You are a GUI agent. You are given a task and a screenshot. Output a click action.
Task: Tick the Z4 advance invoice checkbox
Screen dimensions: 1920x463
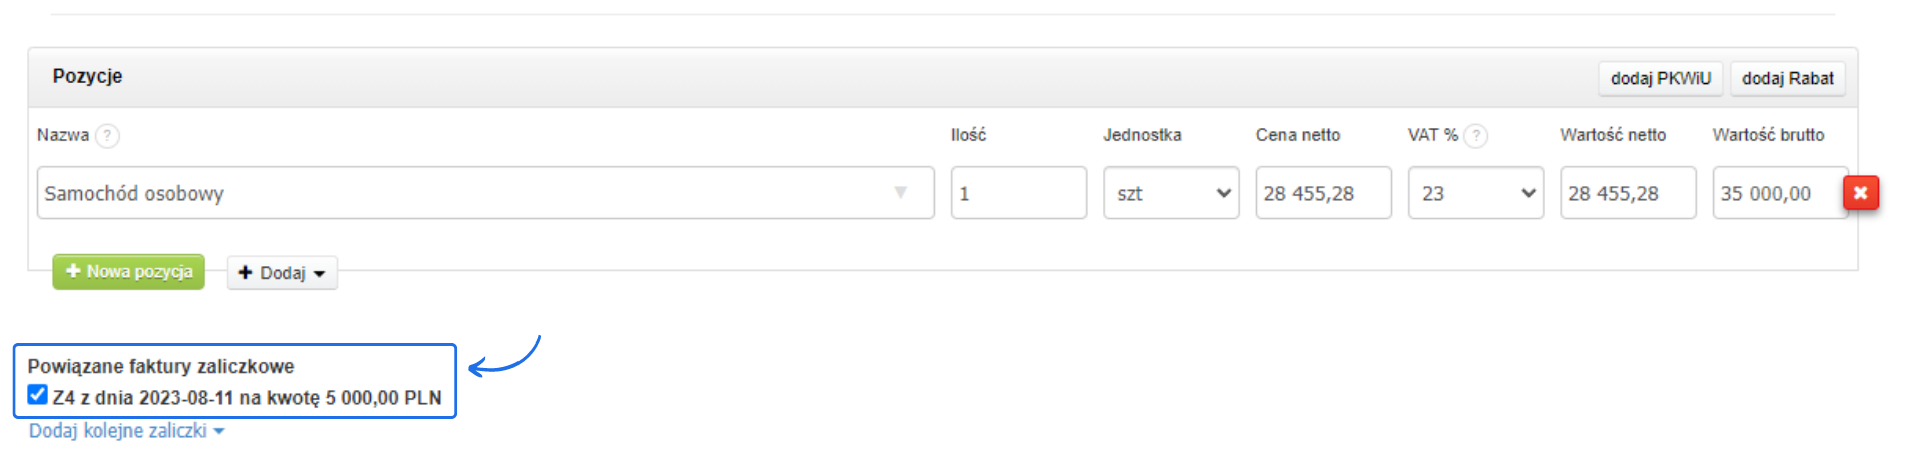tap(38, 395)
